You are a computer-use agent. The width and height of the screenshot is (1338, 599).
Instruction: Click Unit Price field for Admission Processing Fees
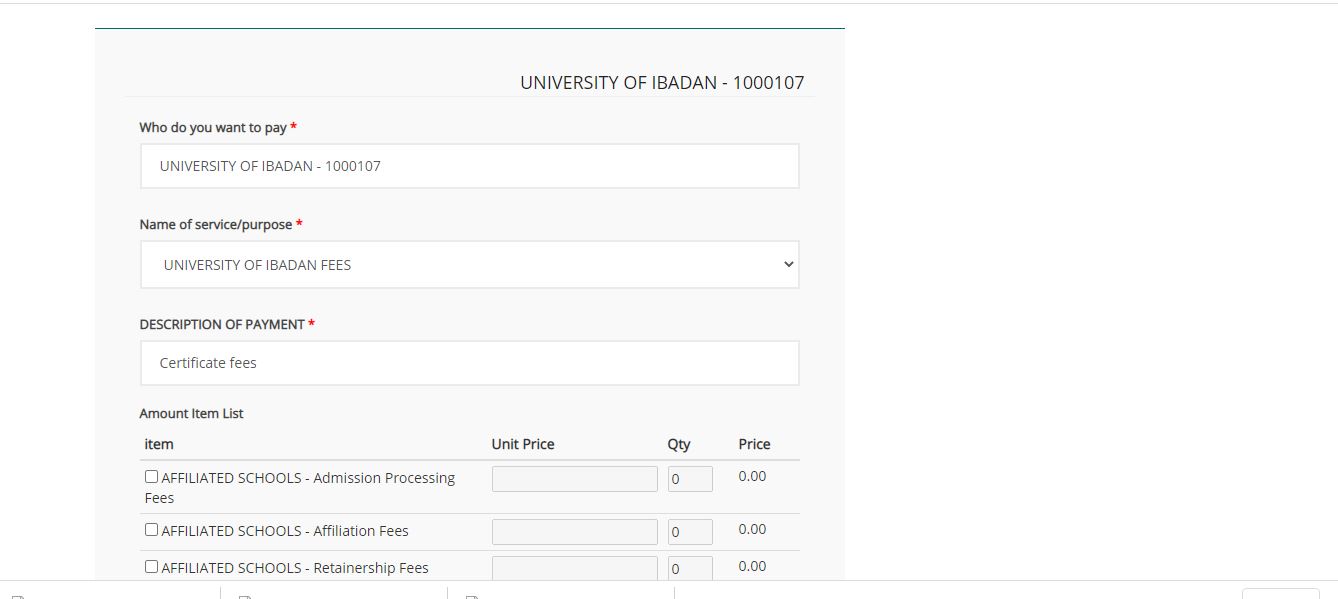574,479
